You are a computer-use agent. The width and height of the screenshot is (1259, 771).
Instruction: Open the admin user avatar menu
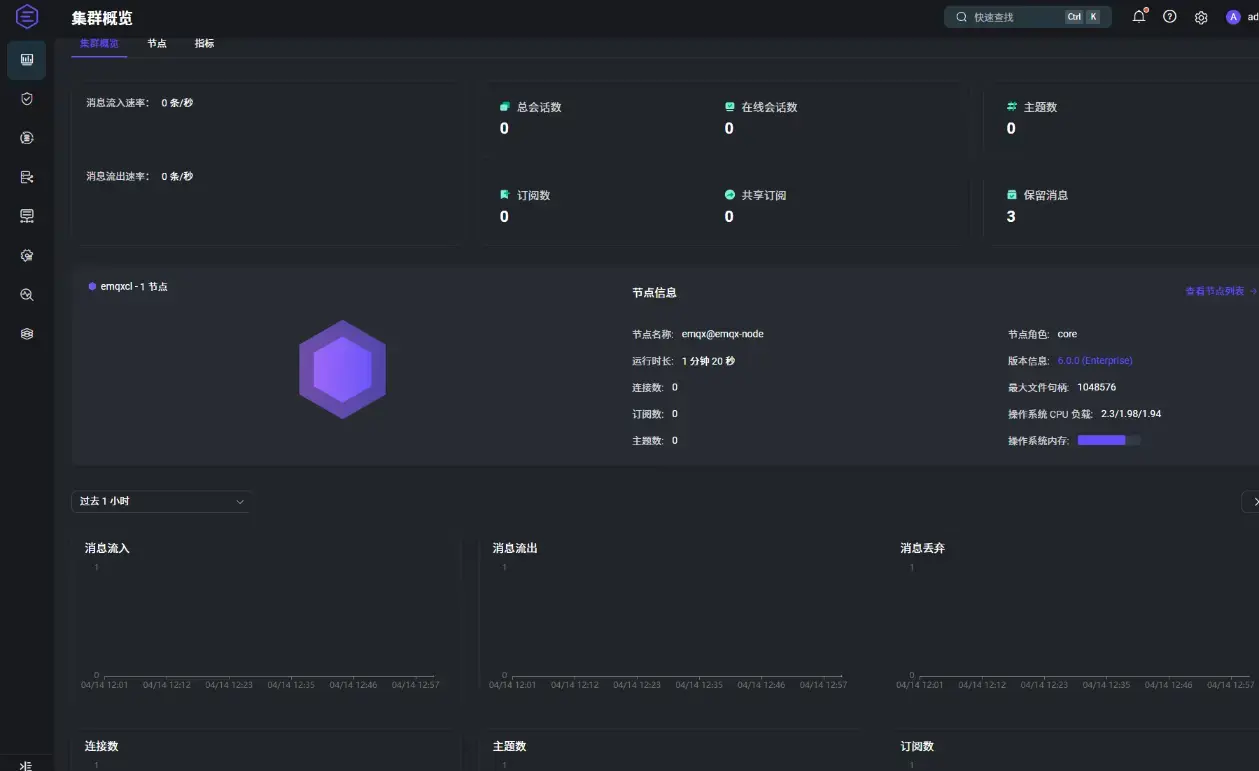(1233, 17)
